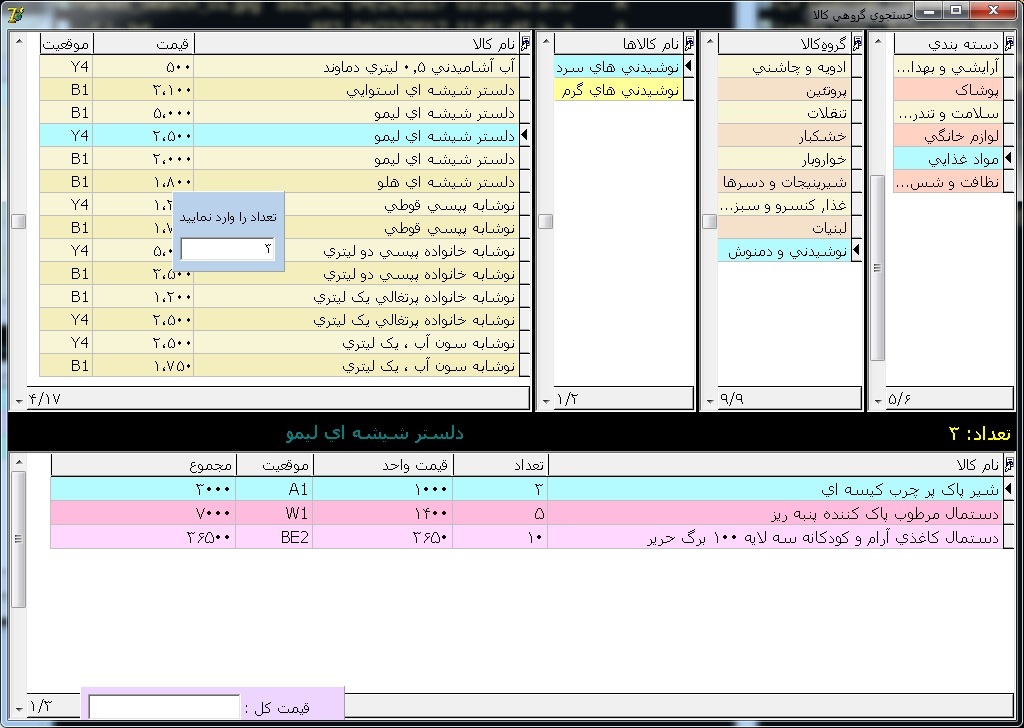
Task: Click the grid icon beside نام کالاها header
Action: tap(688, 44)
